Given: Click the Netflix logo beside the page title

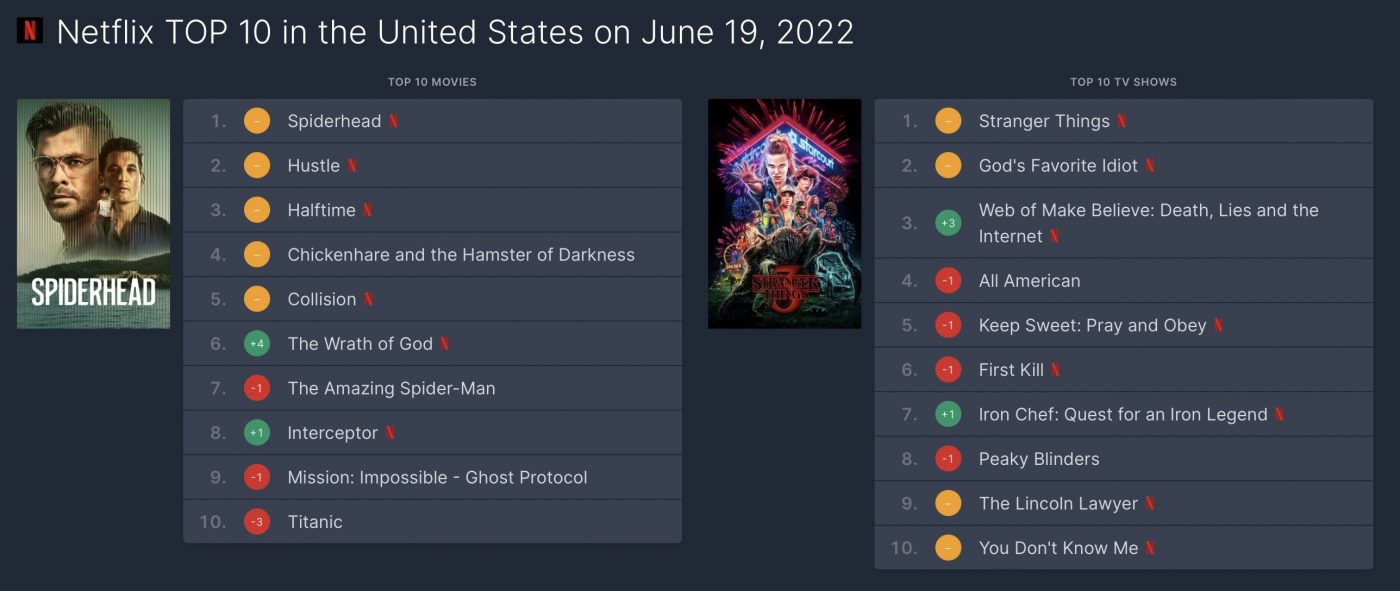Looking at the screenshot, I should coord(30,31).
